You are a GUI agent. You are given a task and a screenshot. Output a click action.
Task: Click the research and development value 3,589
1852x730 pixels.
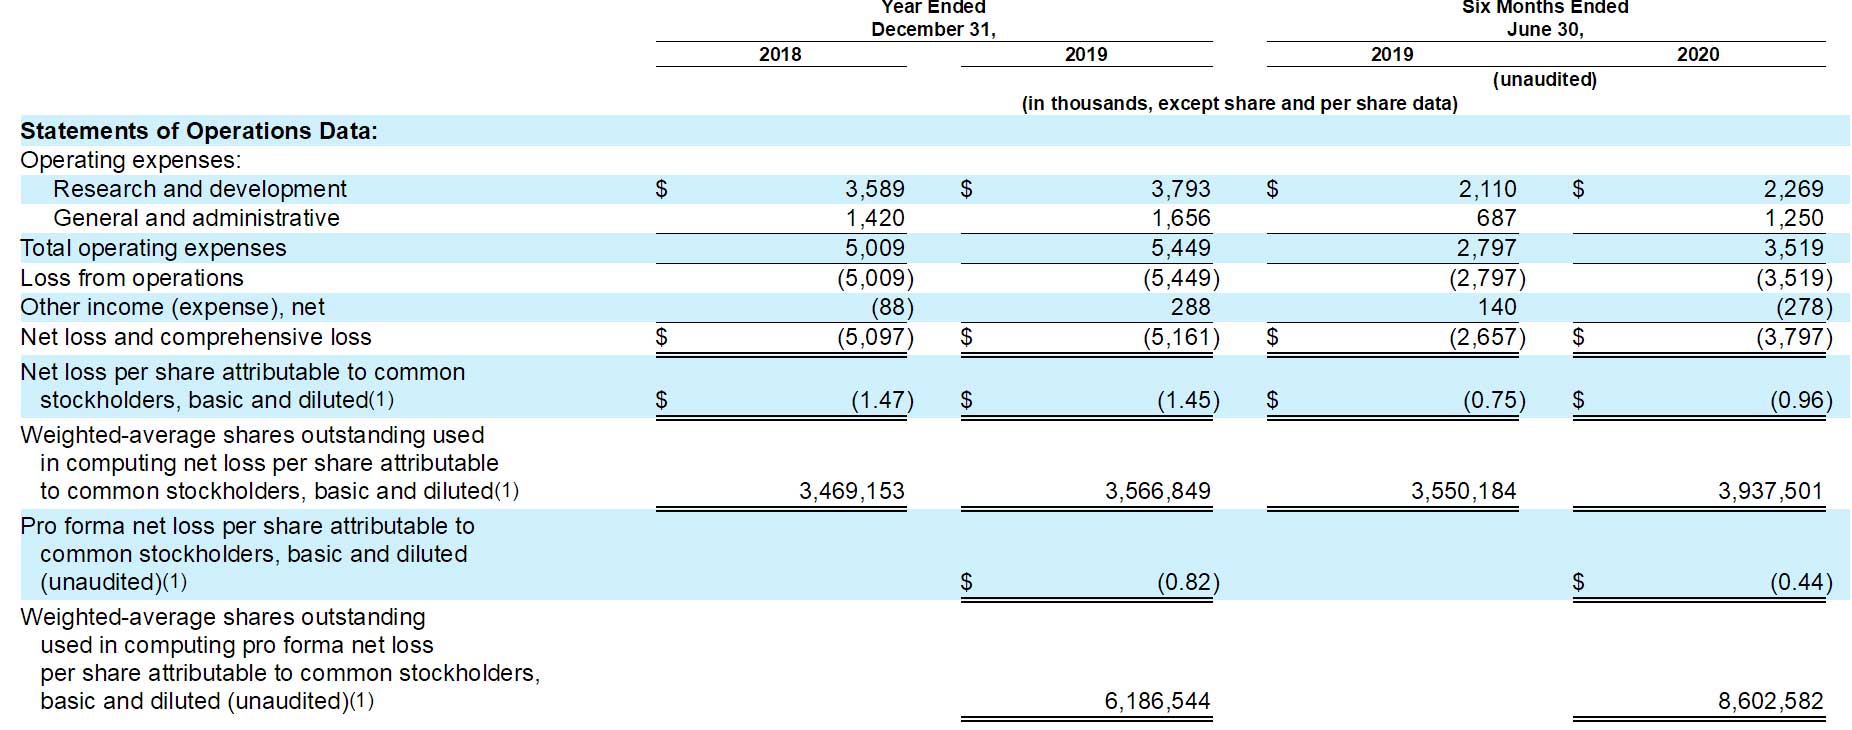point(875,189)
